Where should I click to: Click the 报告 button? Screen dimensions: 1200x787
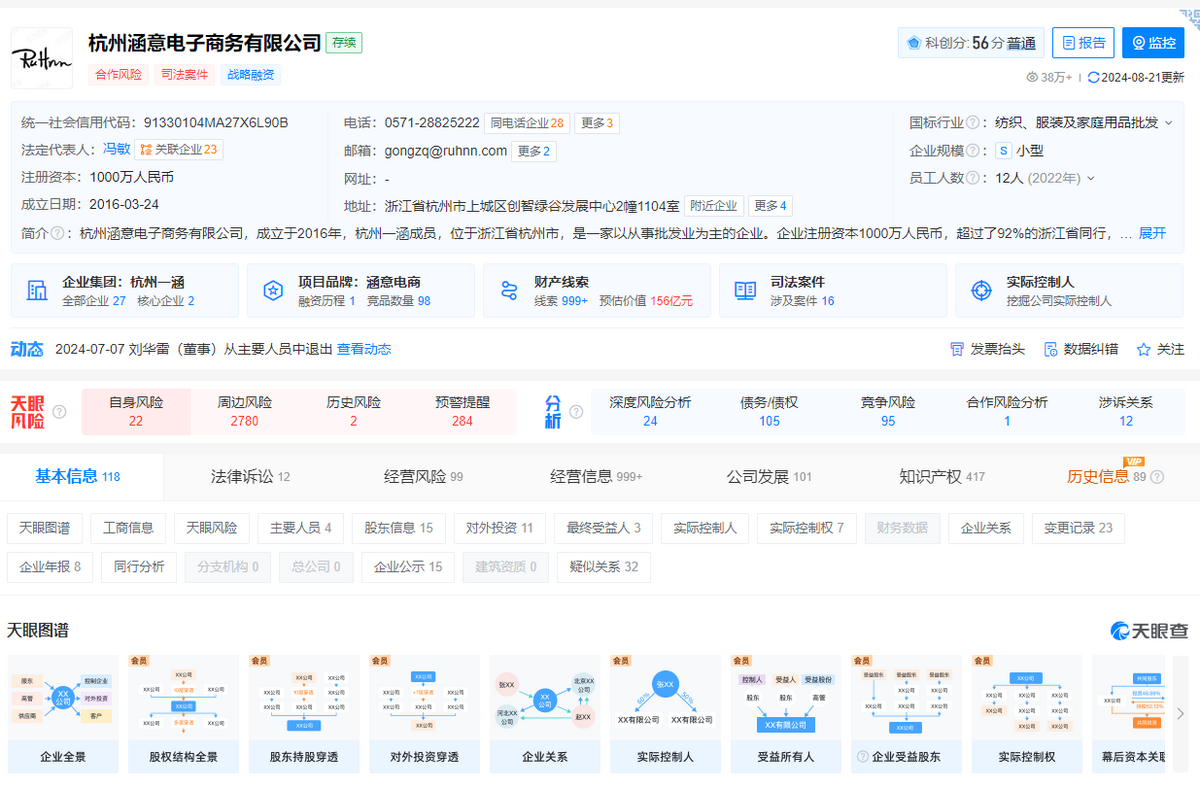click(1083, 43)
